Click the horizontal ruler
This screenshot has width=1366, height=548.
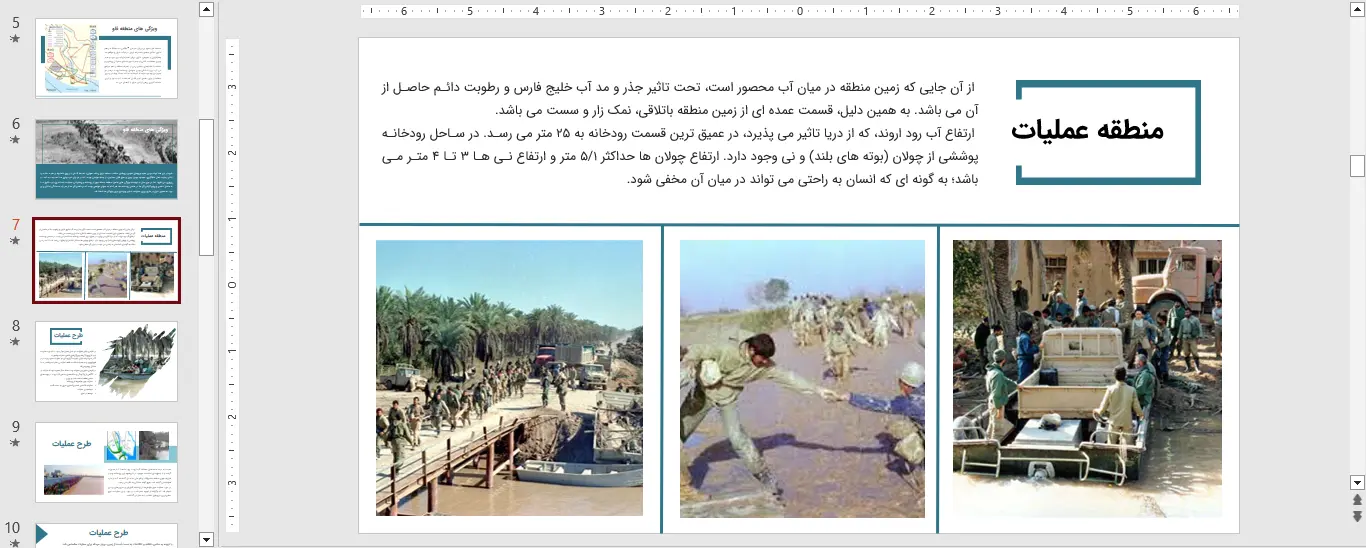800,12
